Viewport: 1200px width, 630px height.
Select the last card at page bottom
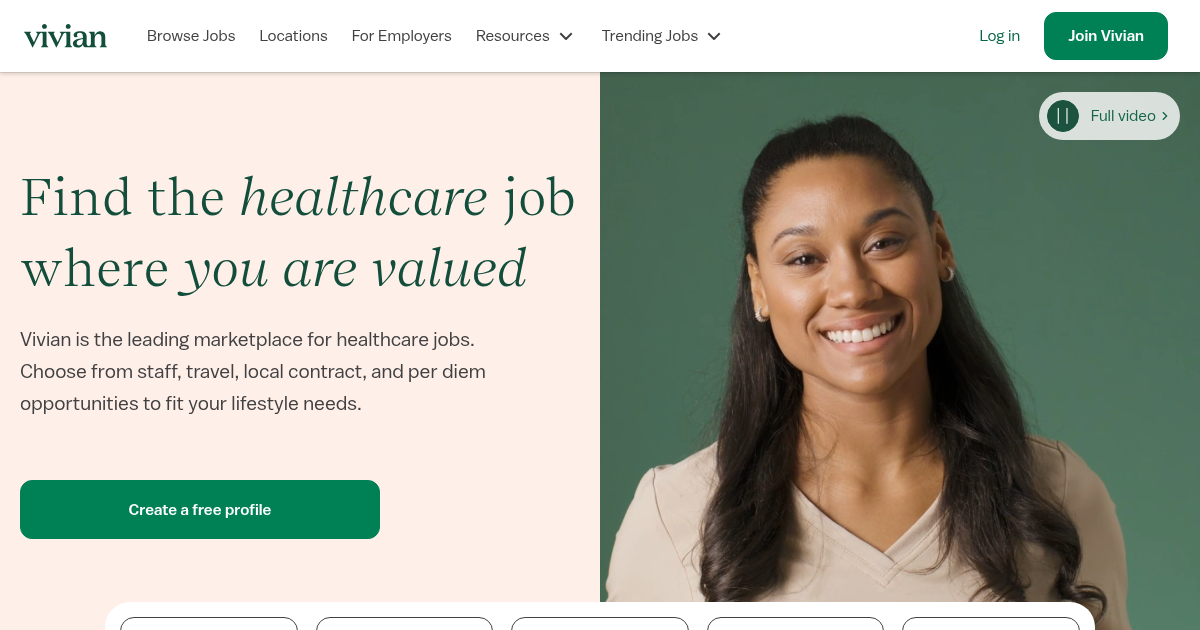991,624
